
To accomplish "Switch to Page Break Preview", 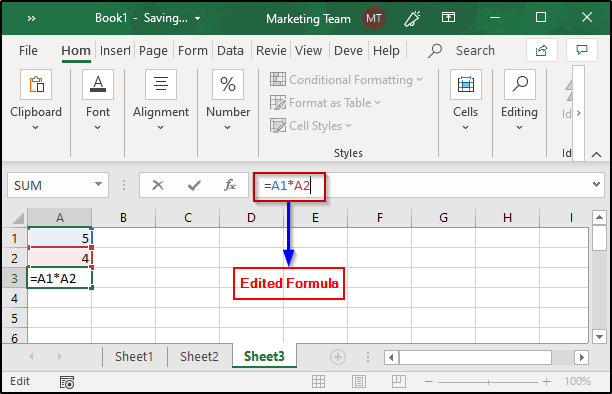I will point(399,382).
